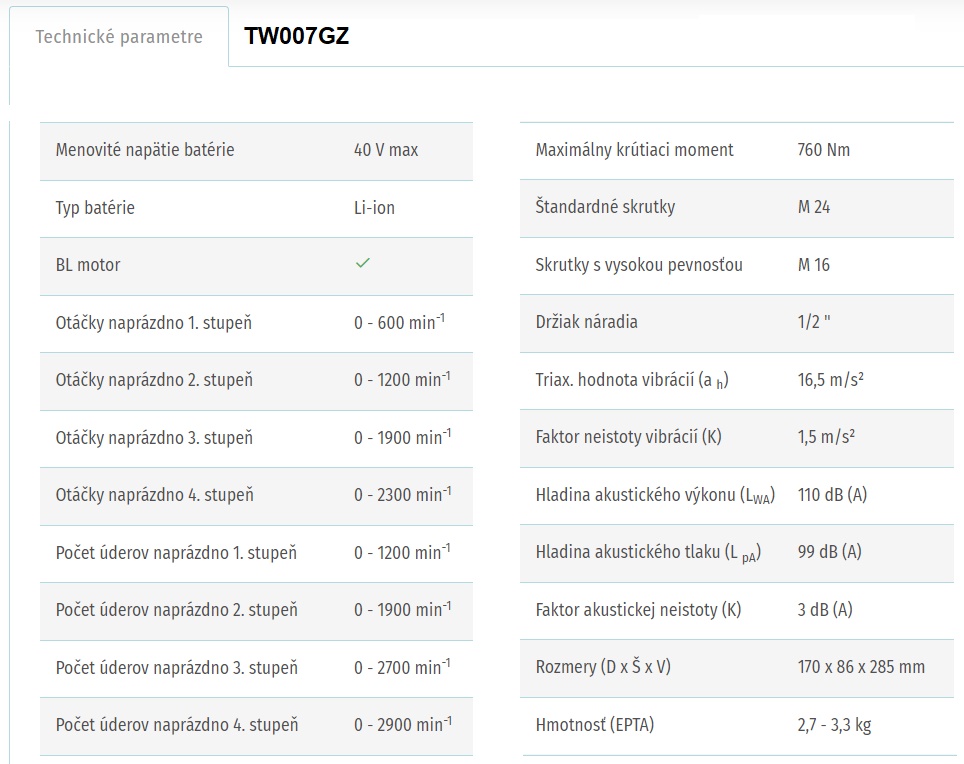
Task: Click the Typ batérie label
Action: coord(95,208)
